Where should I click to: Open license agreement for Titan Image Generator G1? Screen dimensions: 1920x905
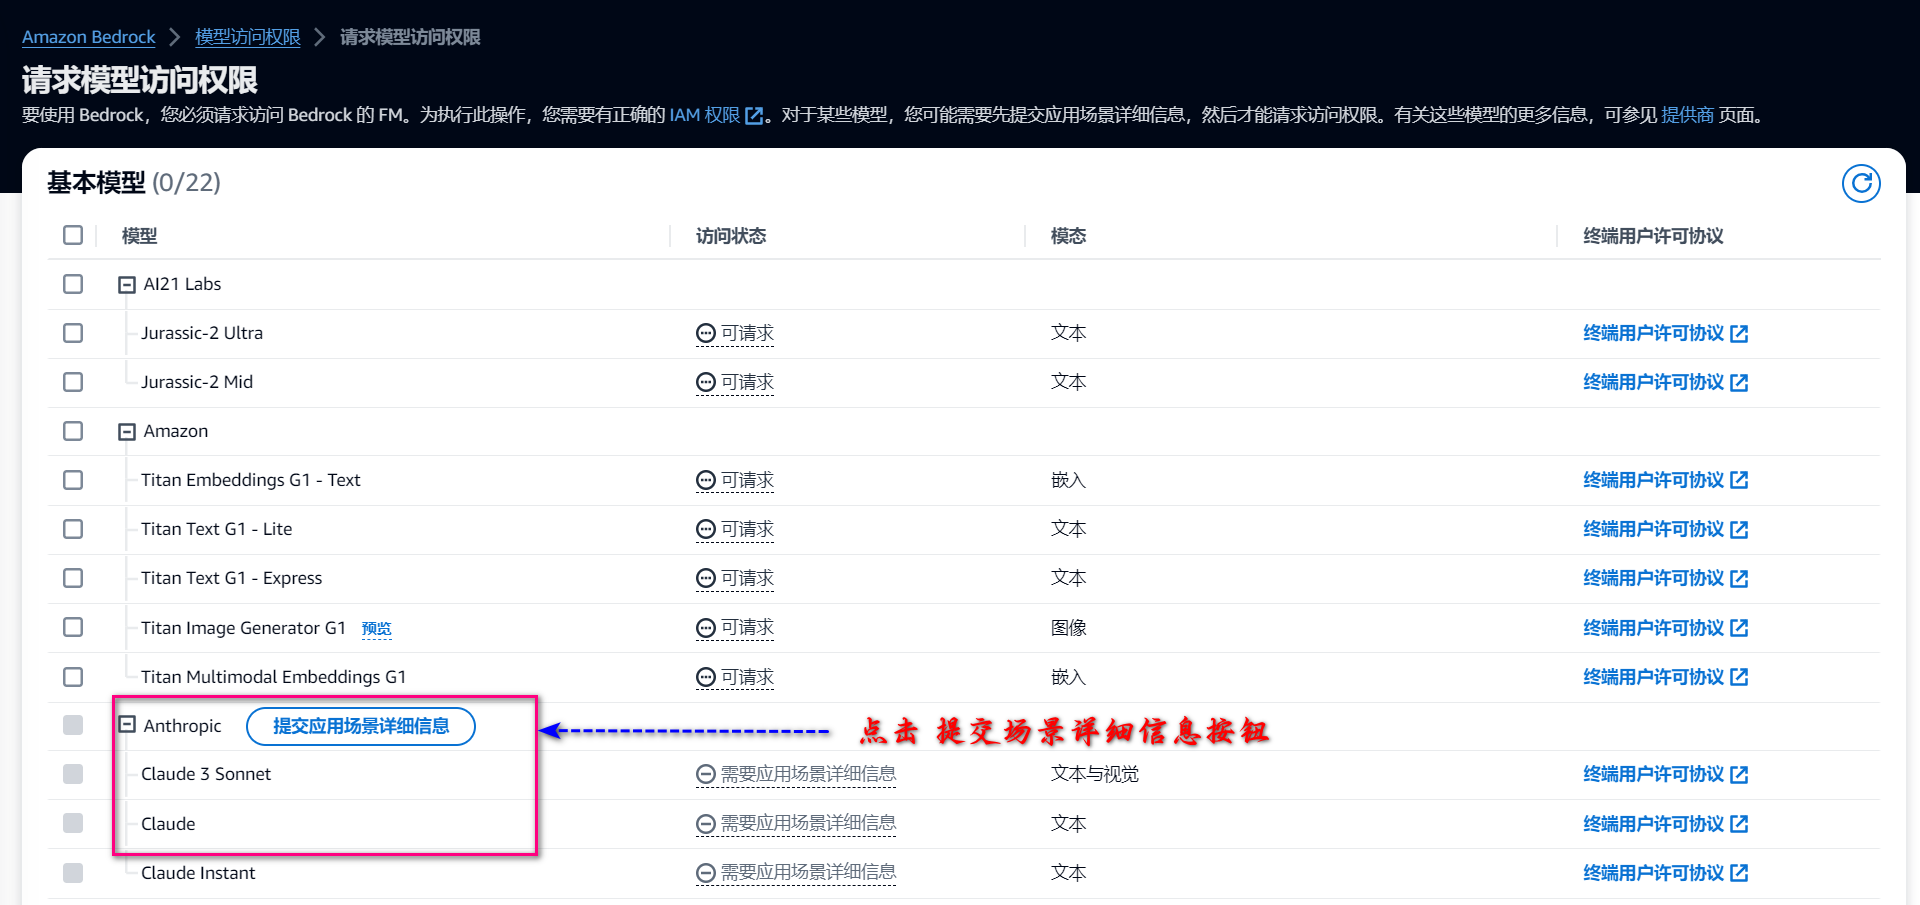[x=1665, y=628]
